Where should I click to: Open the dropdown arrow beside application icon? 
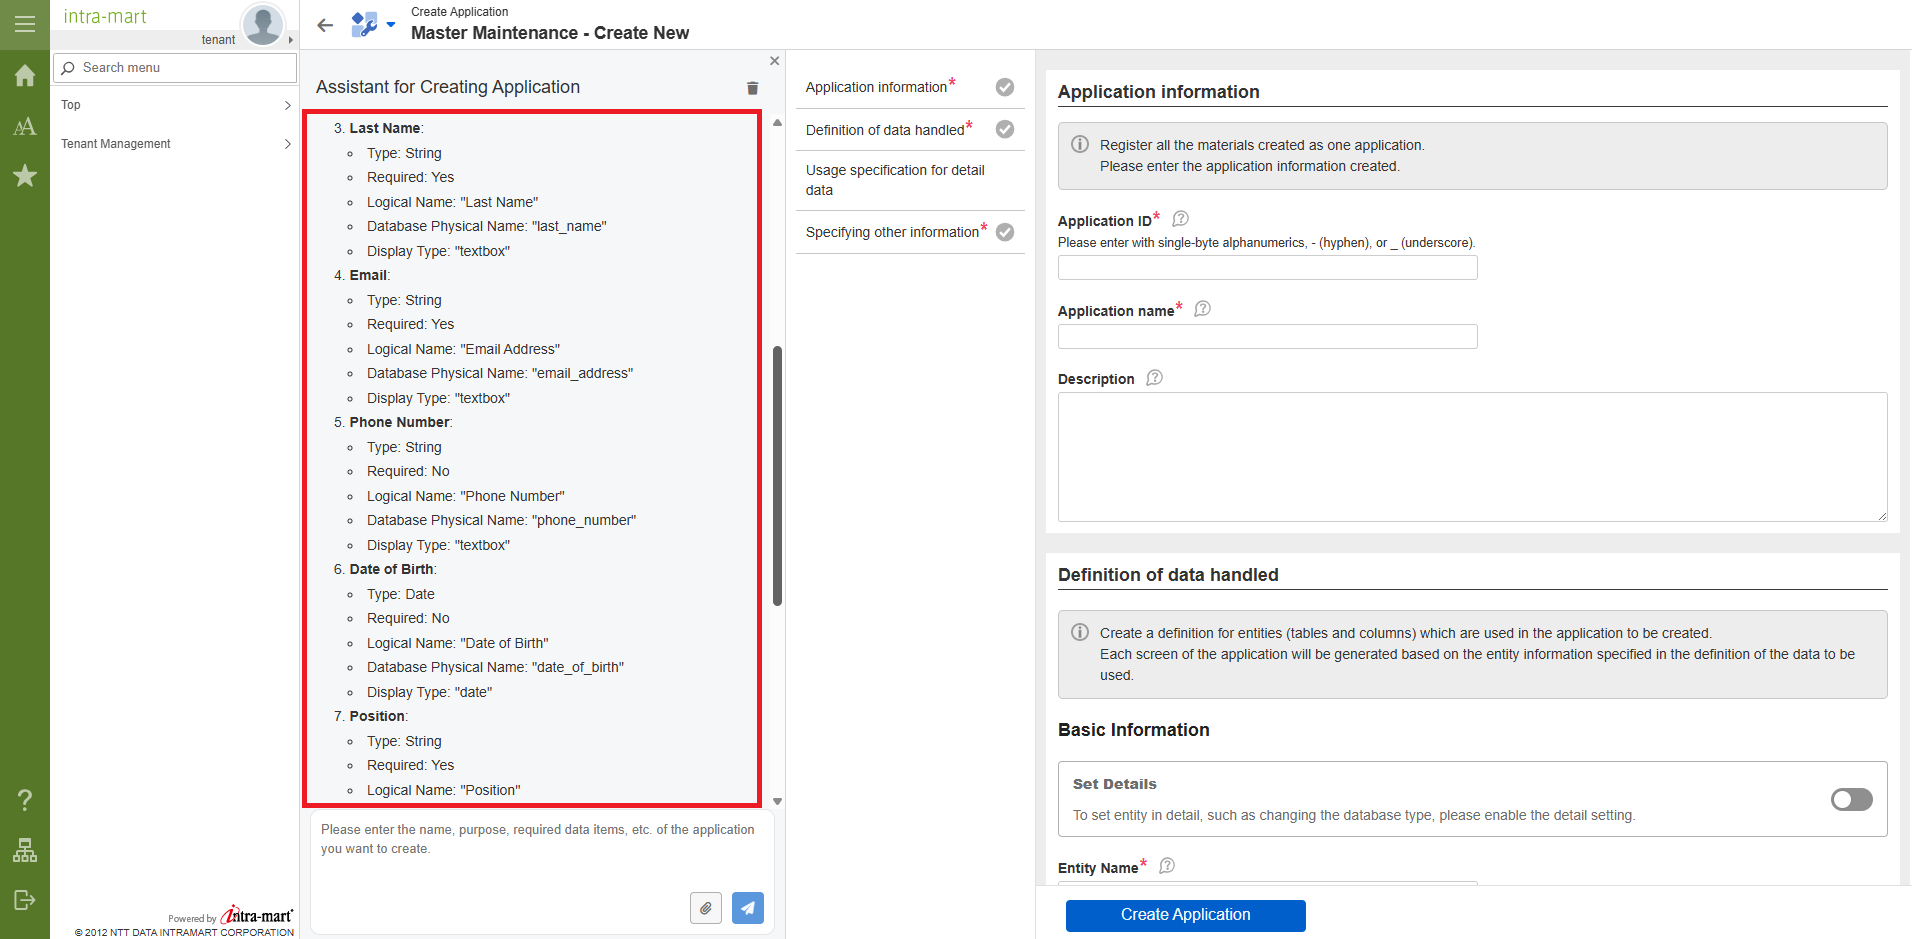[x=391, y=25]
